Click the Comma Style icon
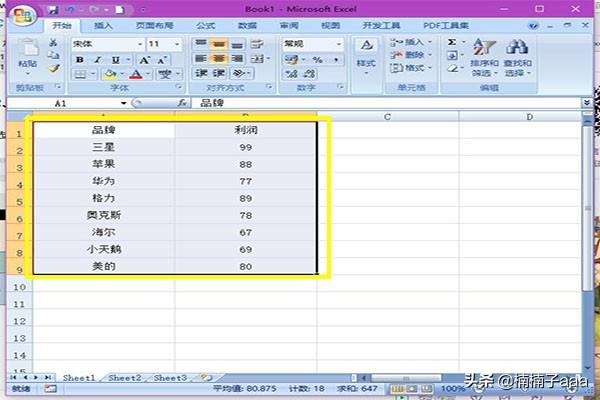The height and width of the screenshot is (400, 600). 336,59
